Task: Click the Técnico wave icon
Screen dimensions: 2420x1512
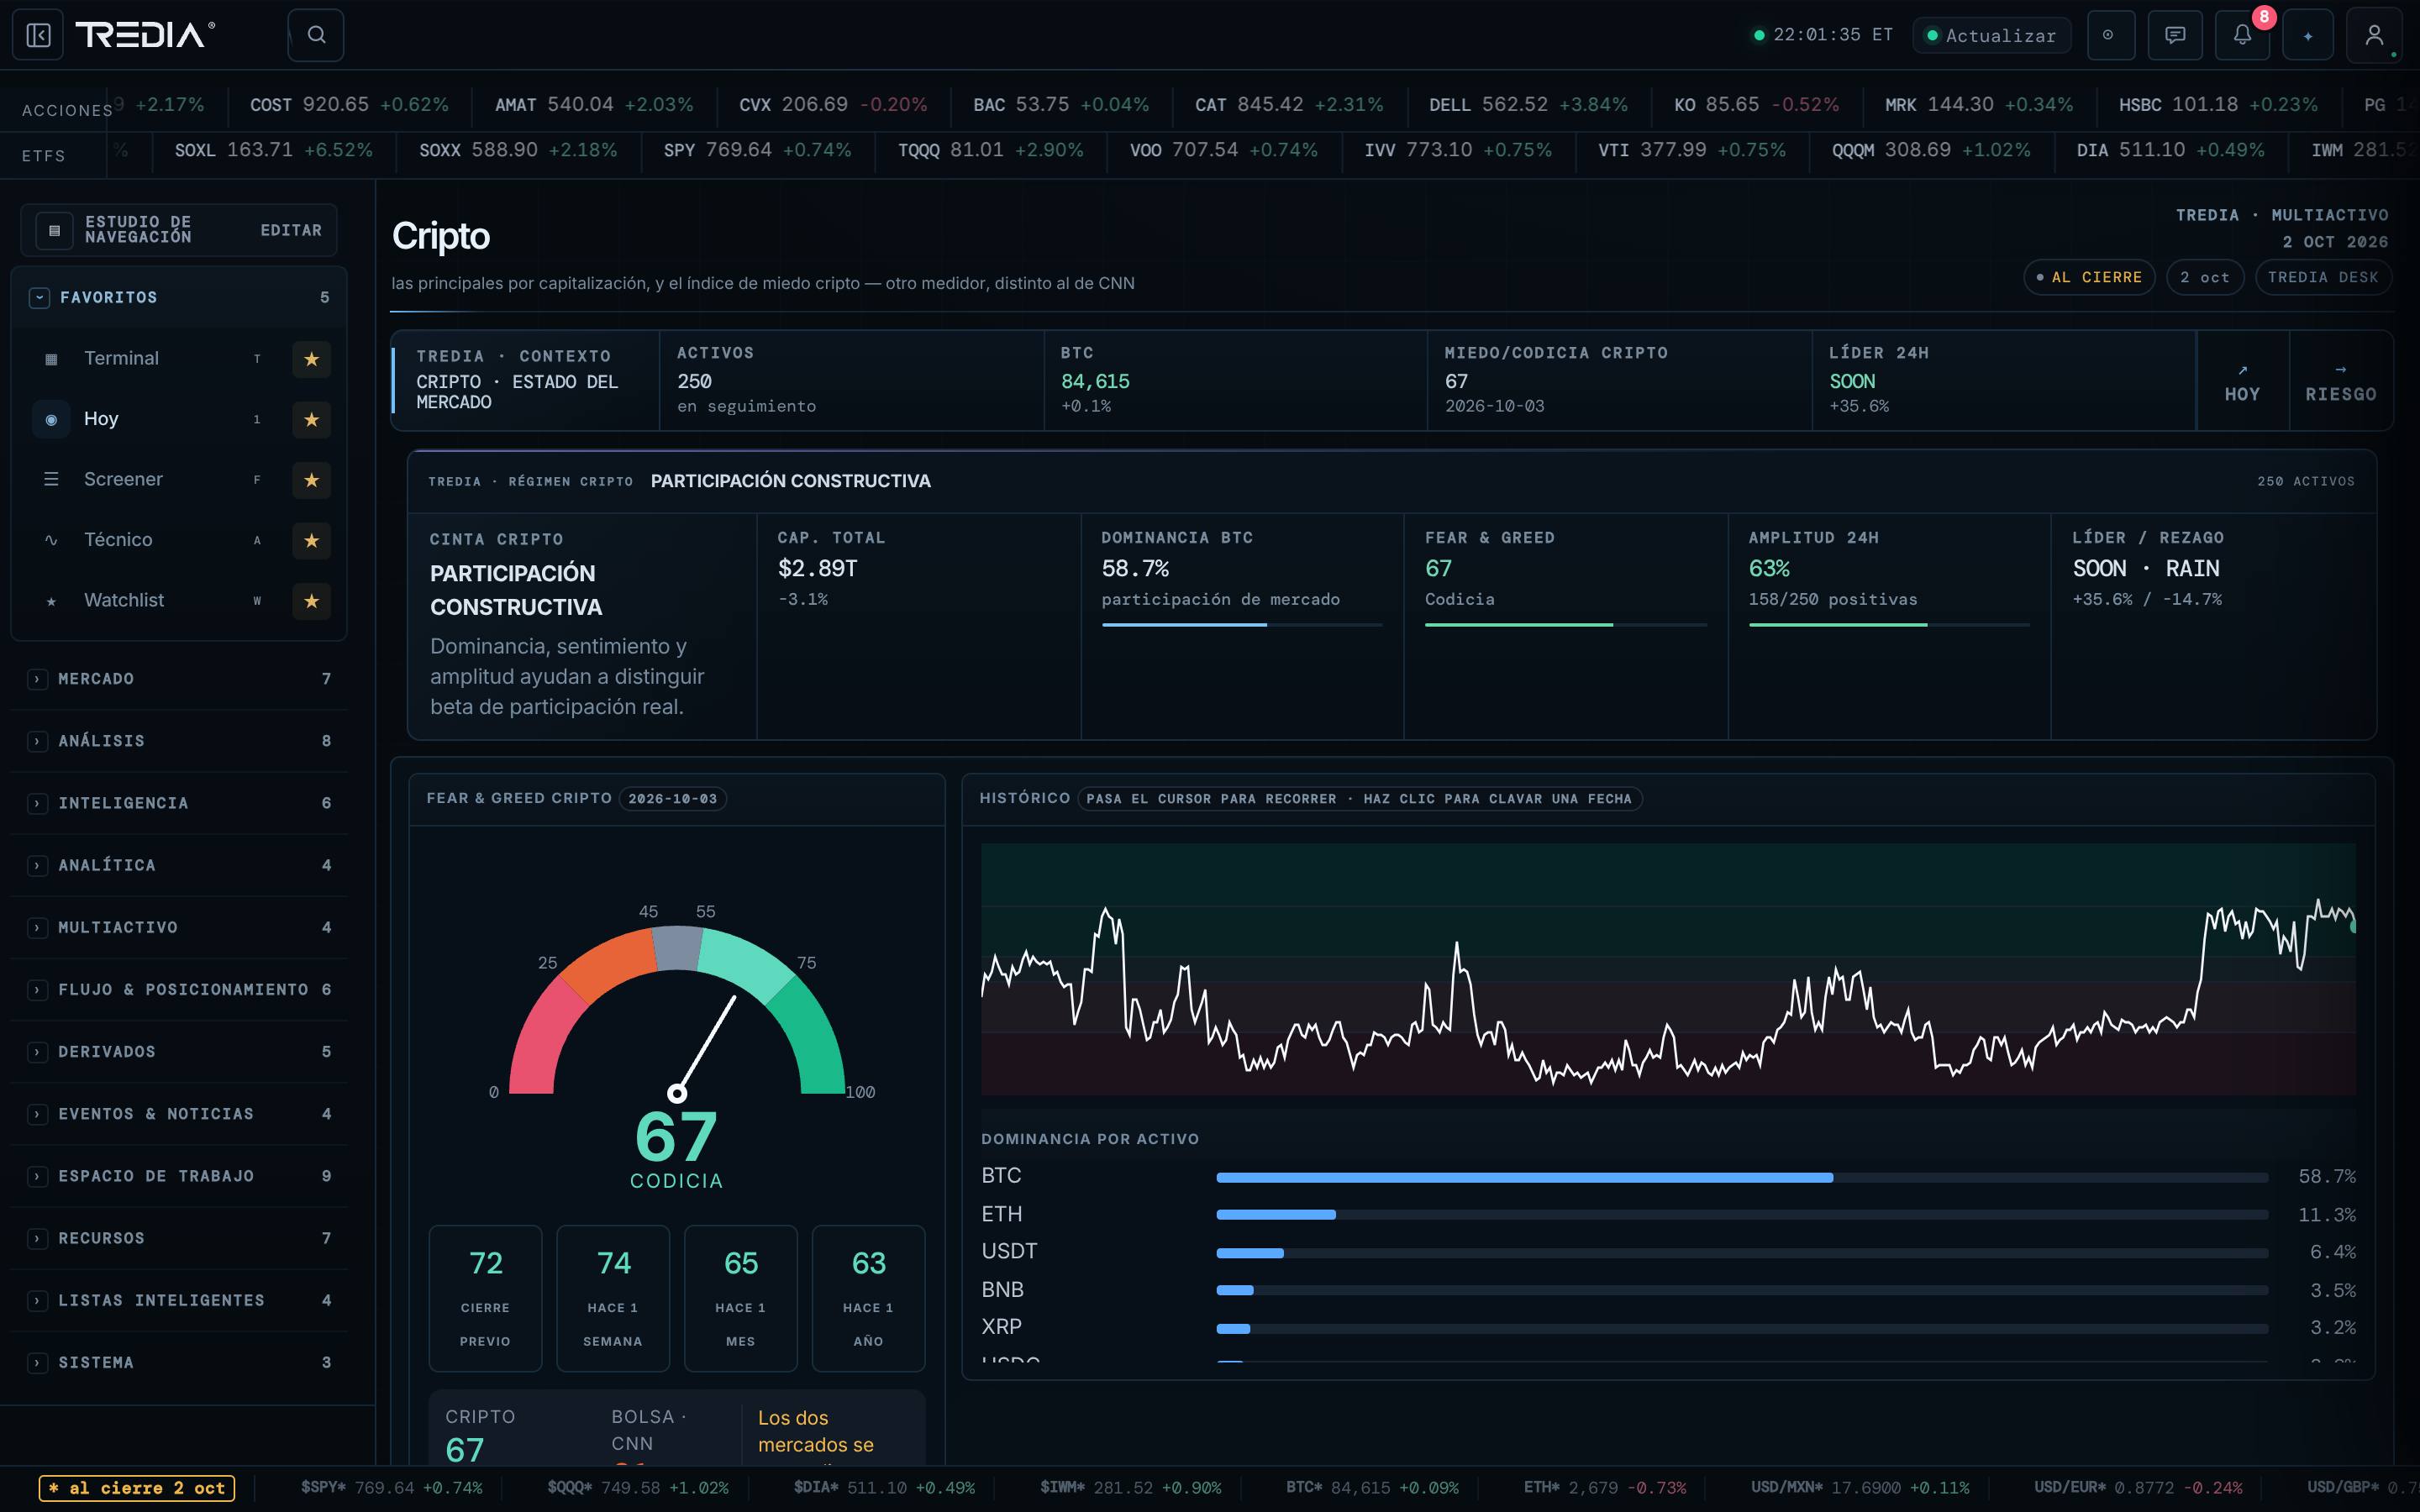Action: coord(51,540)
